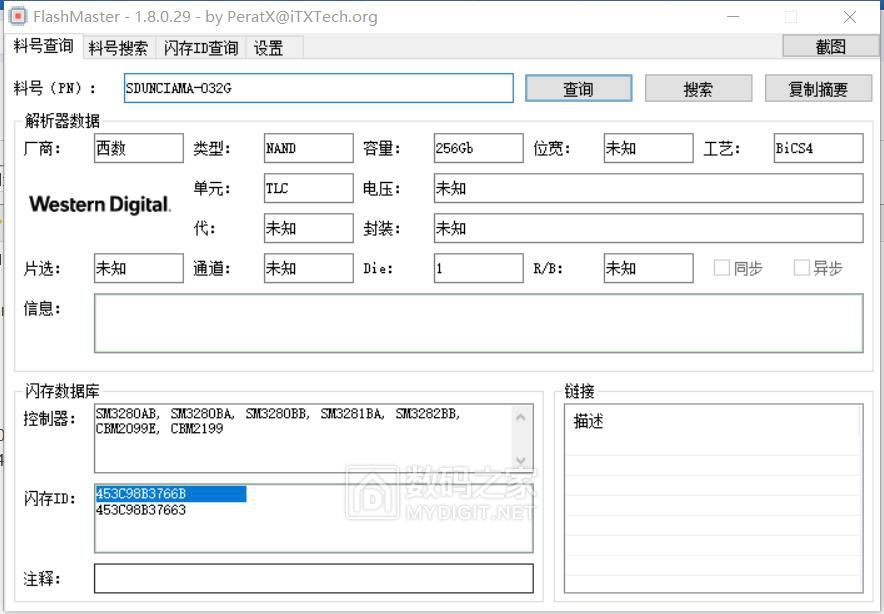The height and width of the screenshot is (614, 884).
Task: Open the 设置 tab
Action: (x=266, y=47)
